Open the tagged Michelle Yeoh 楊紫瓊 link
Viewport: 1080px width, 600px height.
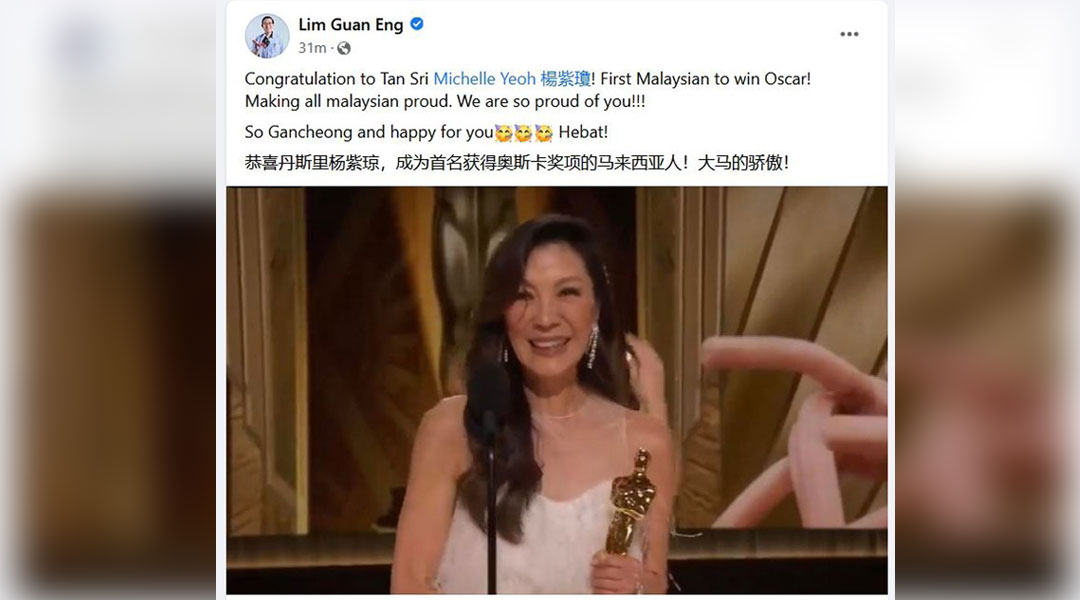click(512, 79)
